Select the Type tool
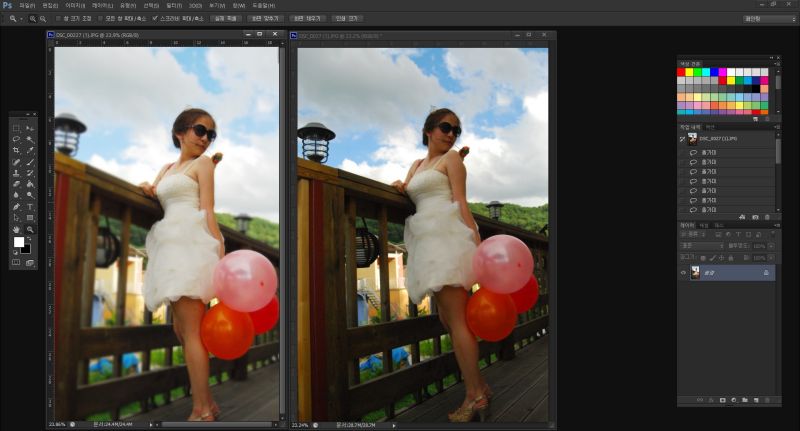 [x=30, y=207]
